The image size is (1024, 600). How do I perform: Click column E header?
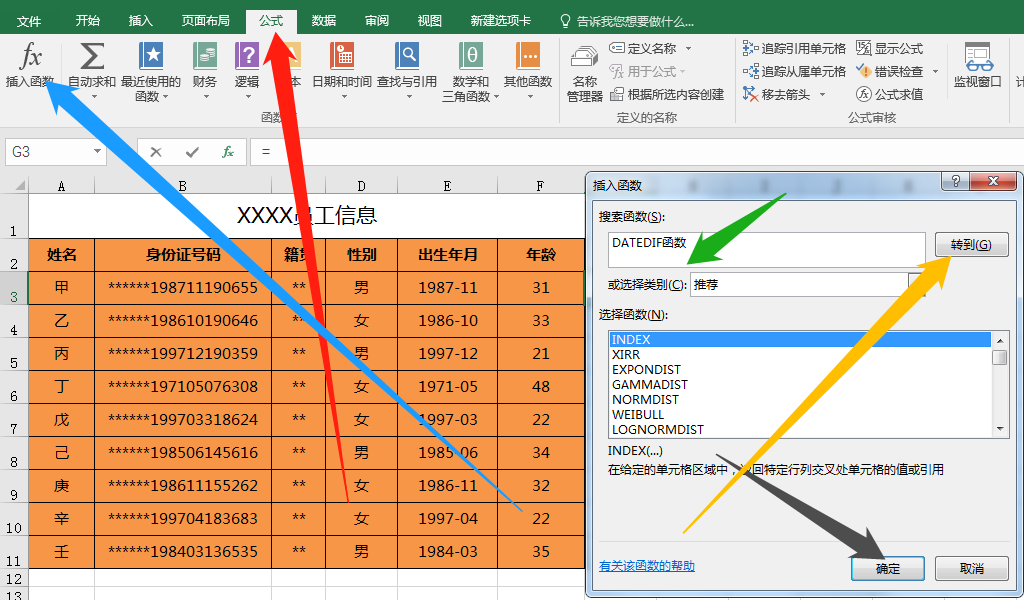click(447, 186)
